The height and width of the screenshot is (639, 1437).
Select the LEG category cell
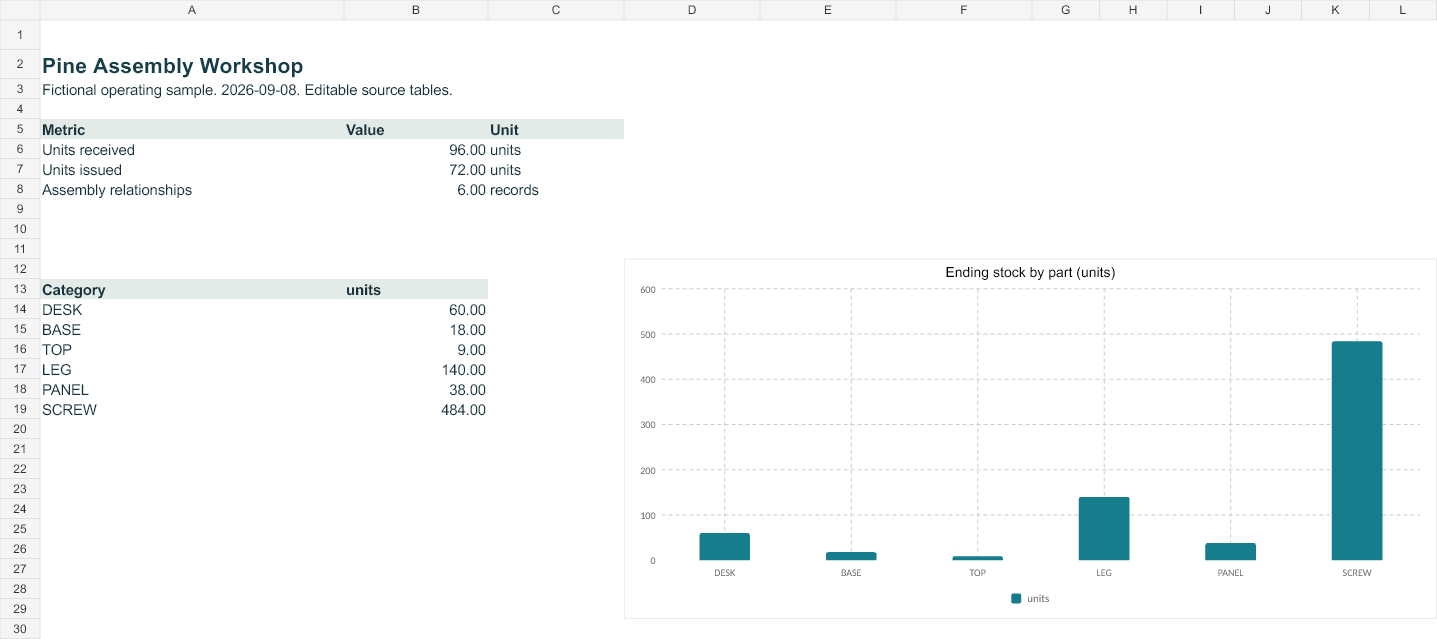tap(192, 369)
